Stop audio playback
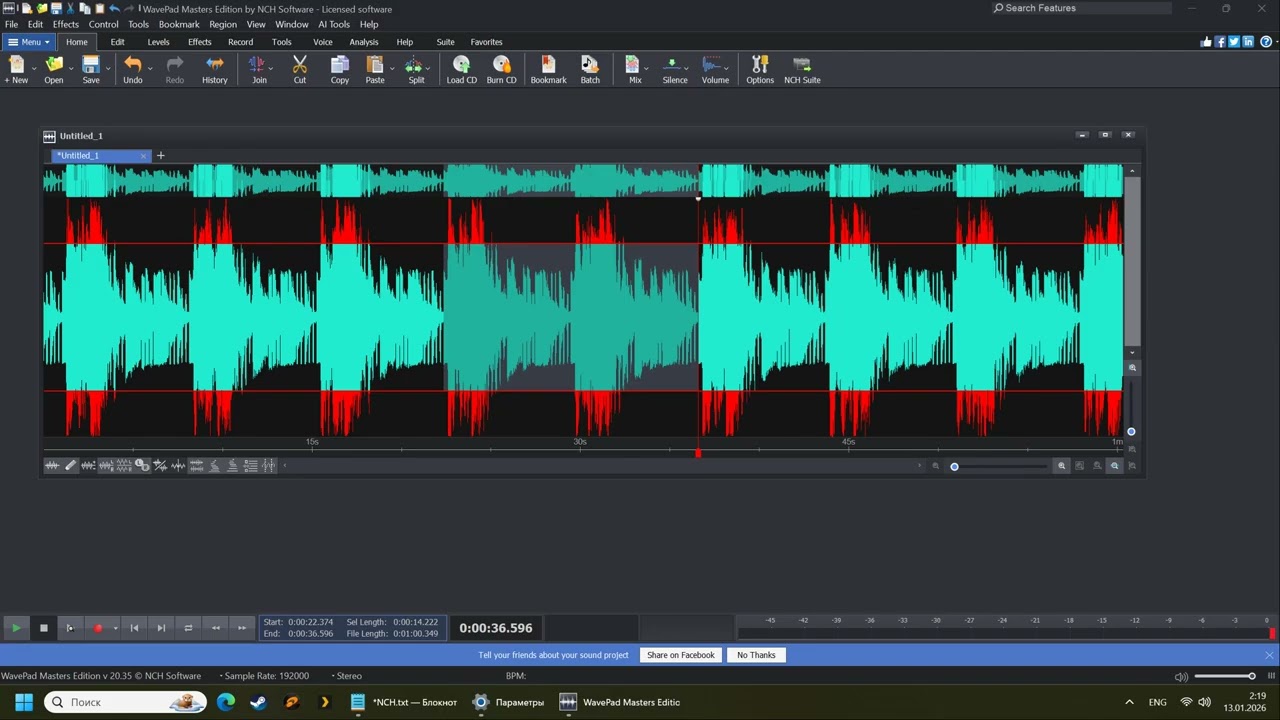 [x=44, y=628]
